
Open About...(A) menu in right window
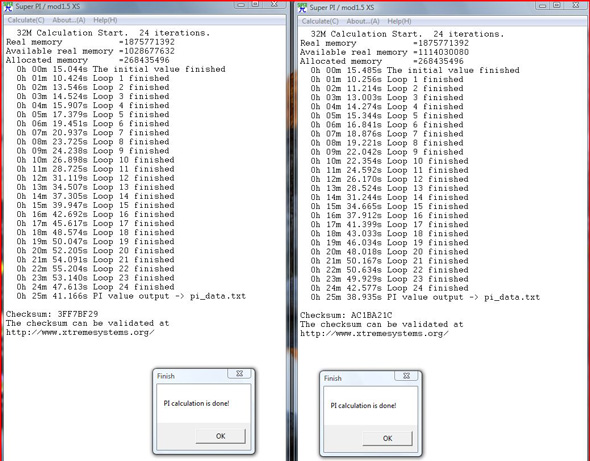363,21
